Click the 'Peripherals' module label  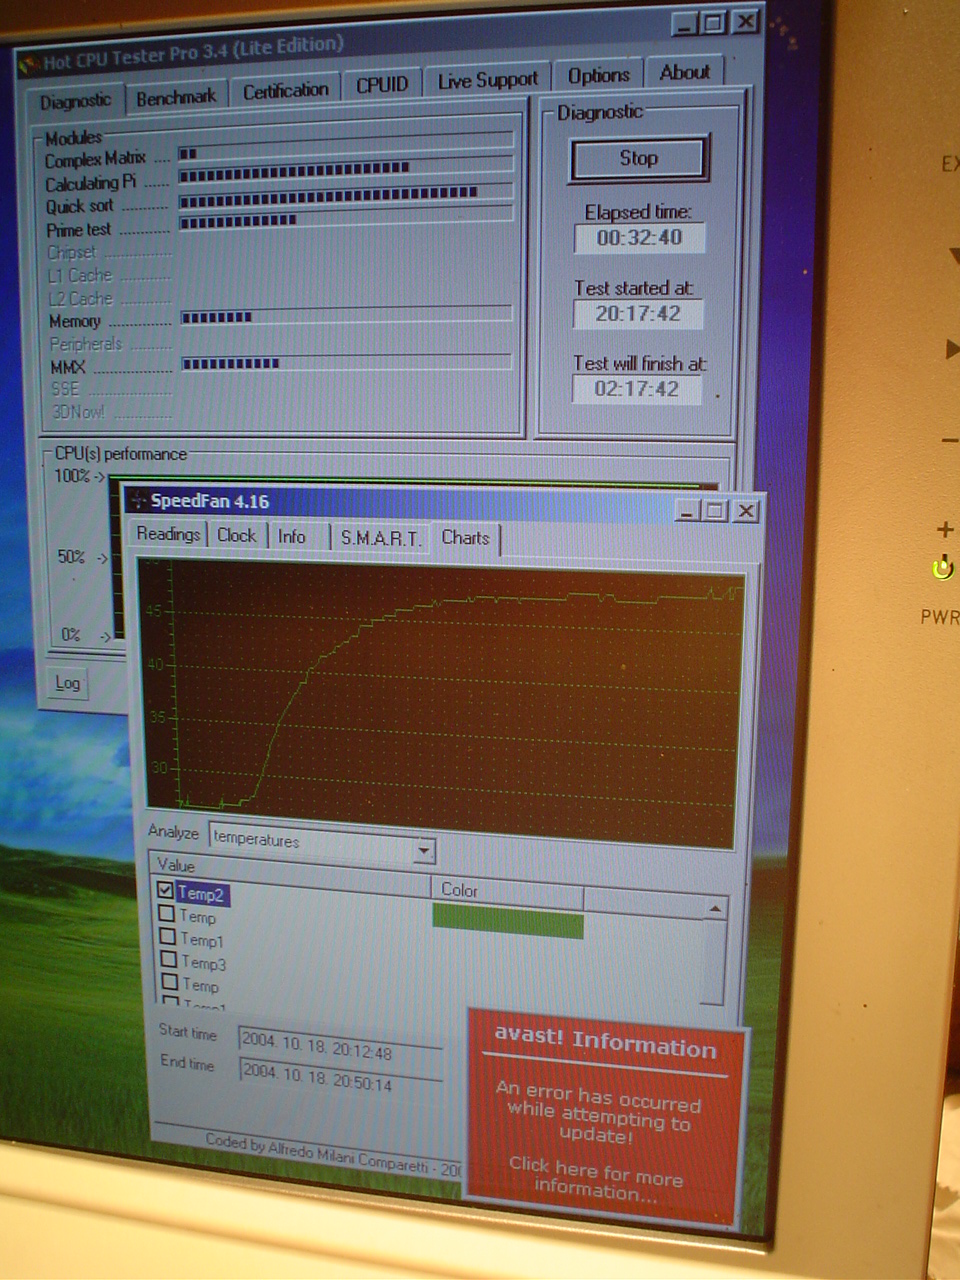[x=86, y=344]
